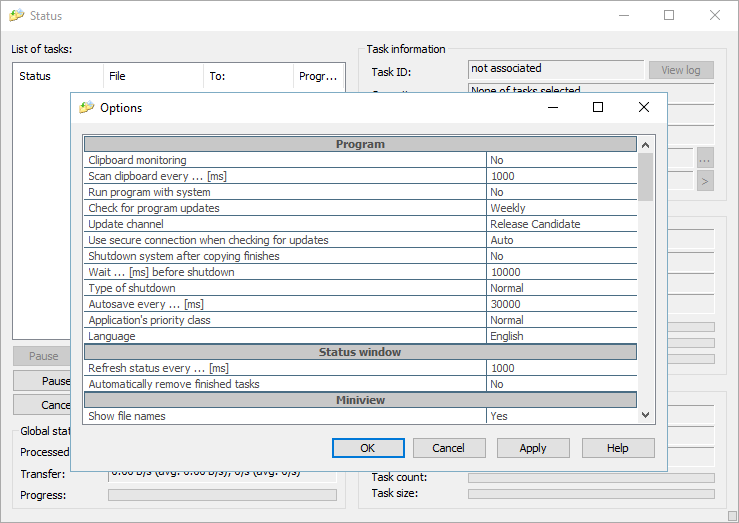The image size is (739, 523).
Task: Maximize the Options dialog
Action: tap(598, 107)
